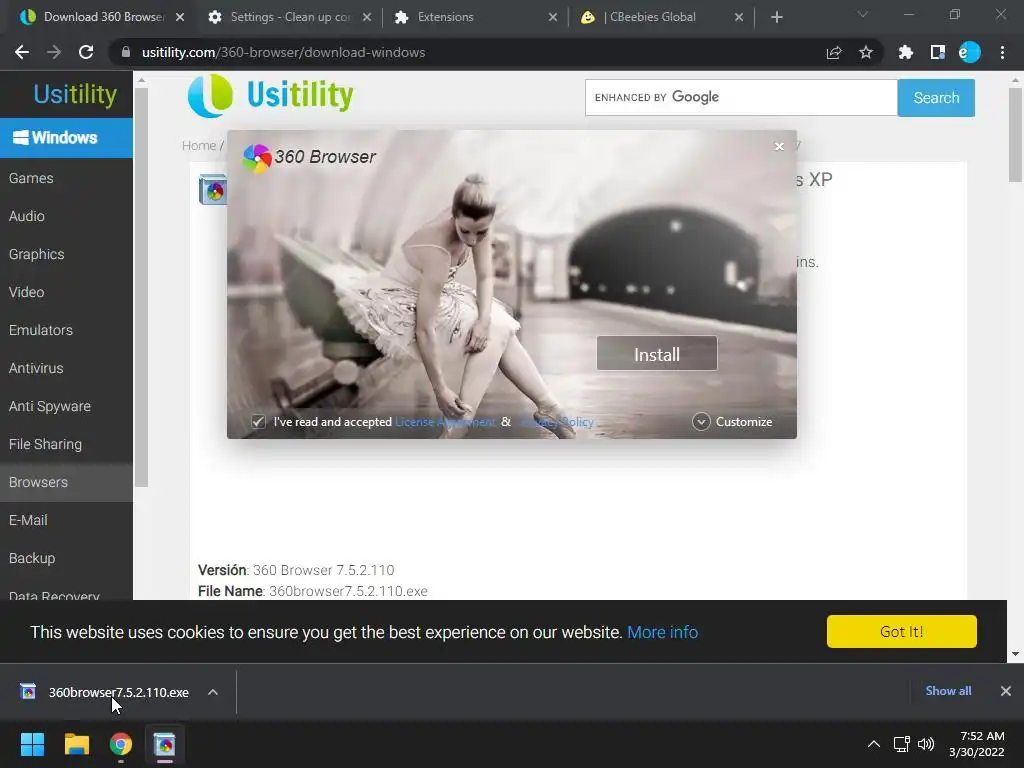The image size is (1024, 768).
Task: Select the Windows category in sidebar
Action: 66,138
